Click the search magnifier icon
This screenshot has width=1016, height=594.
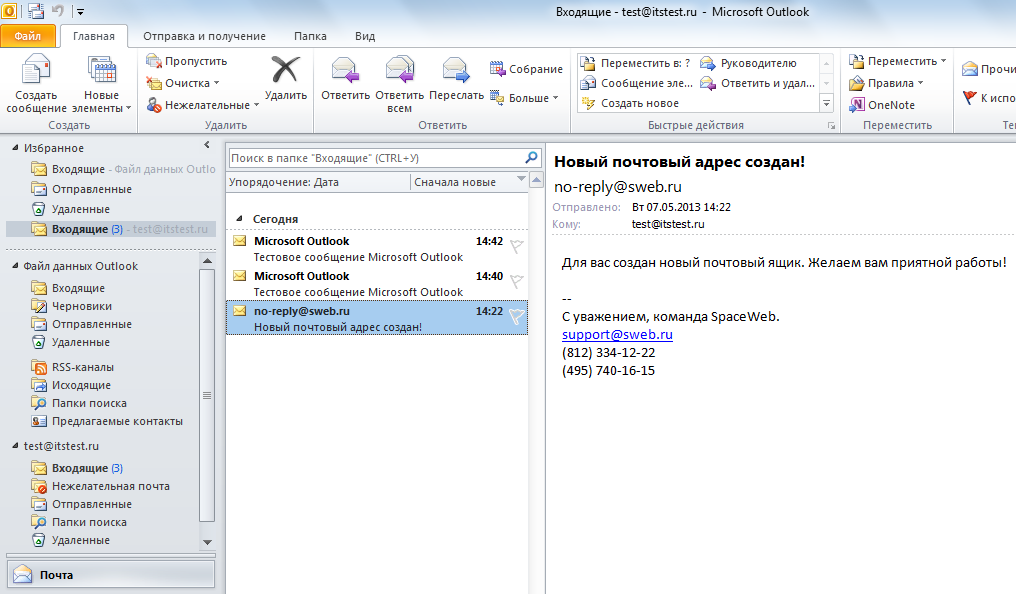531,157
